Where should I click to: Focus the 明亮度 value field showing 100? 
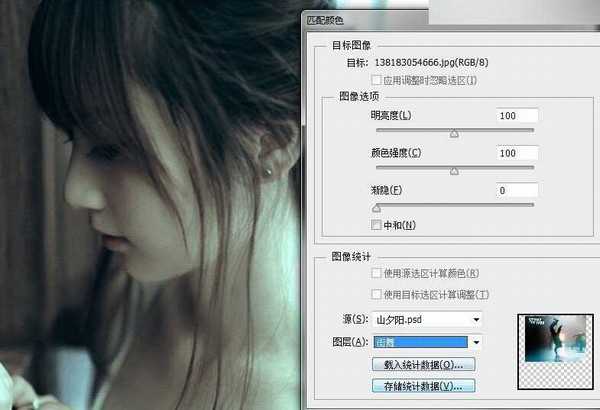pos(516,116)
